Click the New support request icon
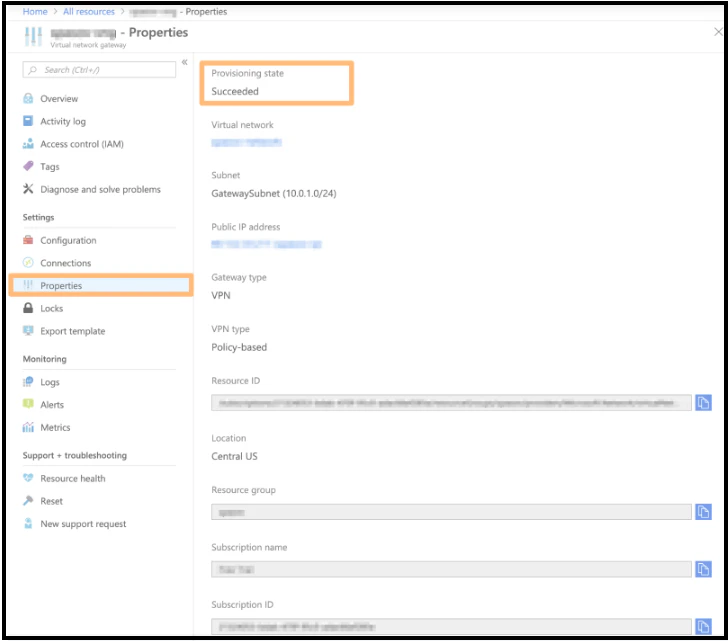This screenshot has height=641, width=728. [x=28, y=524]
